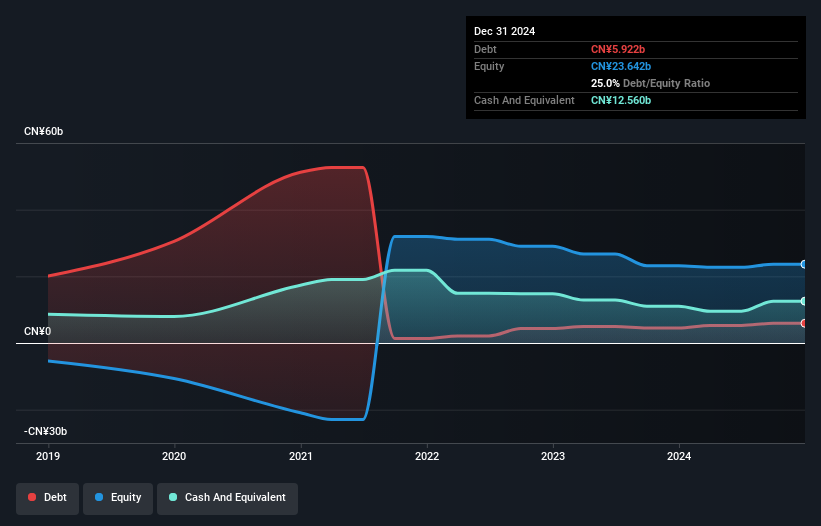
Task: Click the 2024 x-axis label
Action: (679, 456)
